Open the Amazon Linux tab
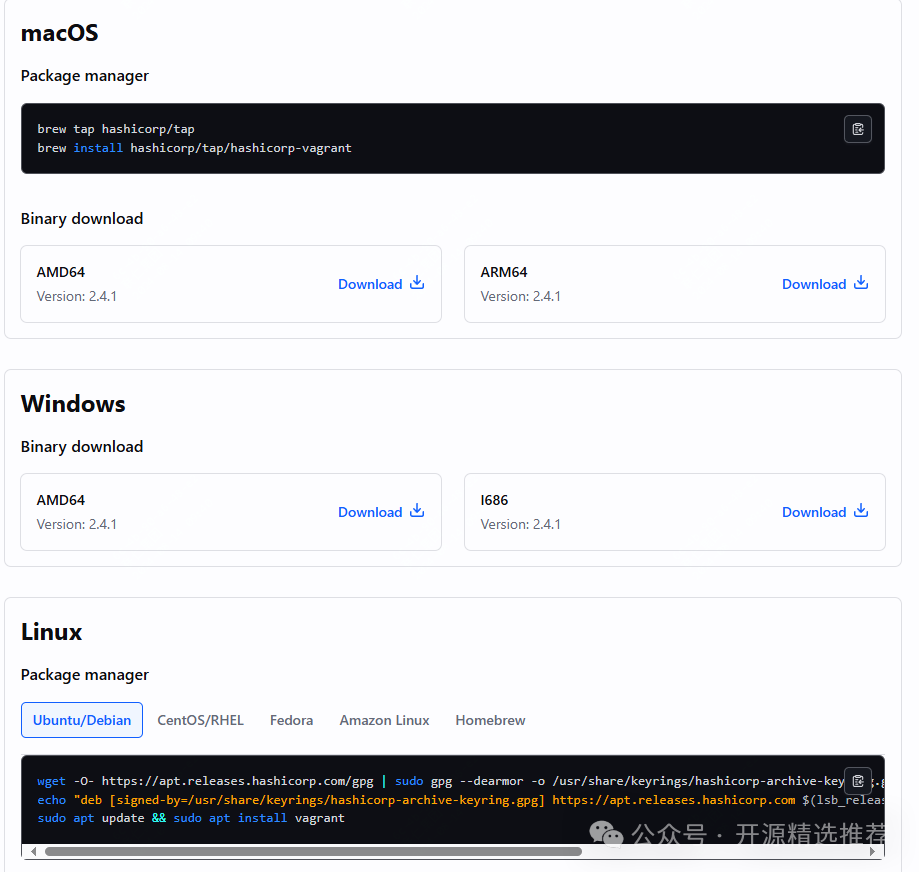The width and height of the screenshot is (919, 872). 384,720
